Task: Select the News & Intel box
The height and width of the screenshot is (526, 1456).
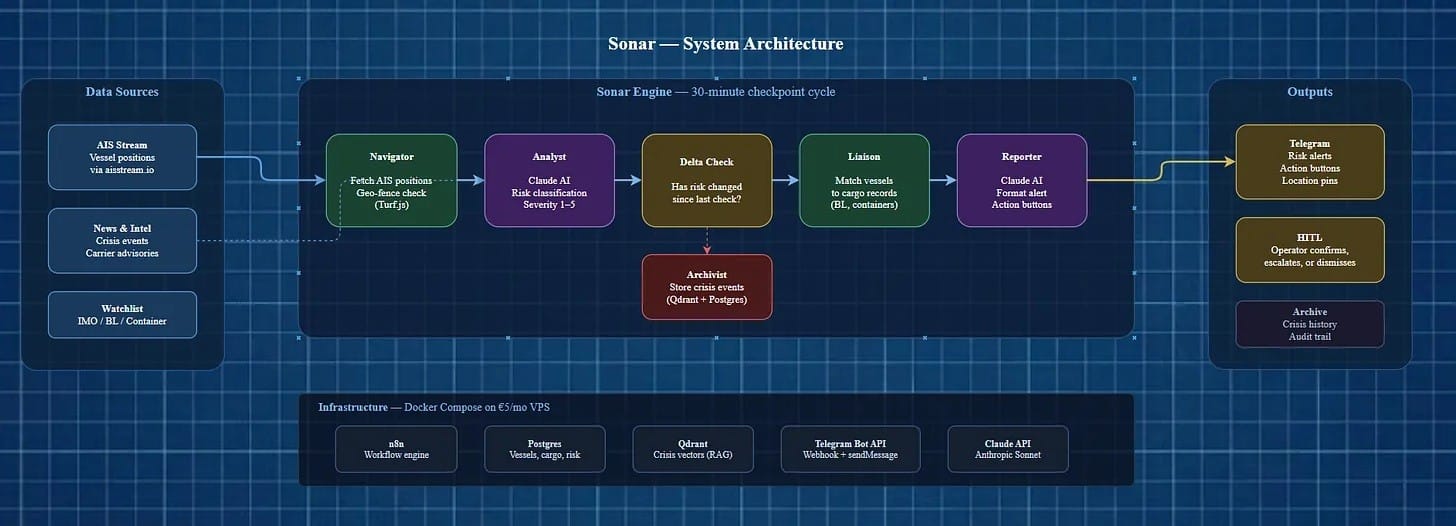Action: (122, 241)
